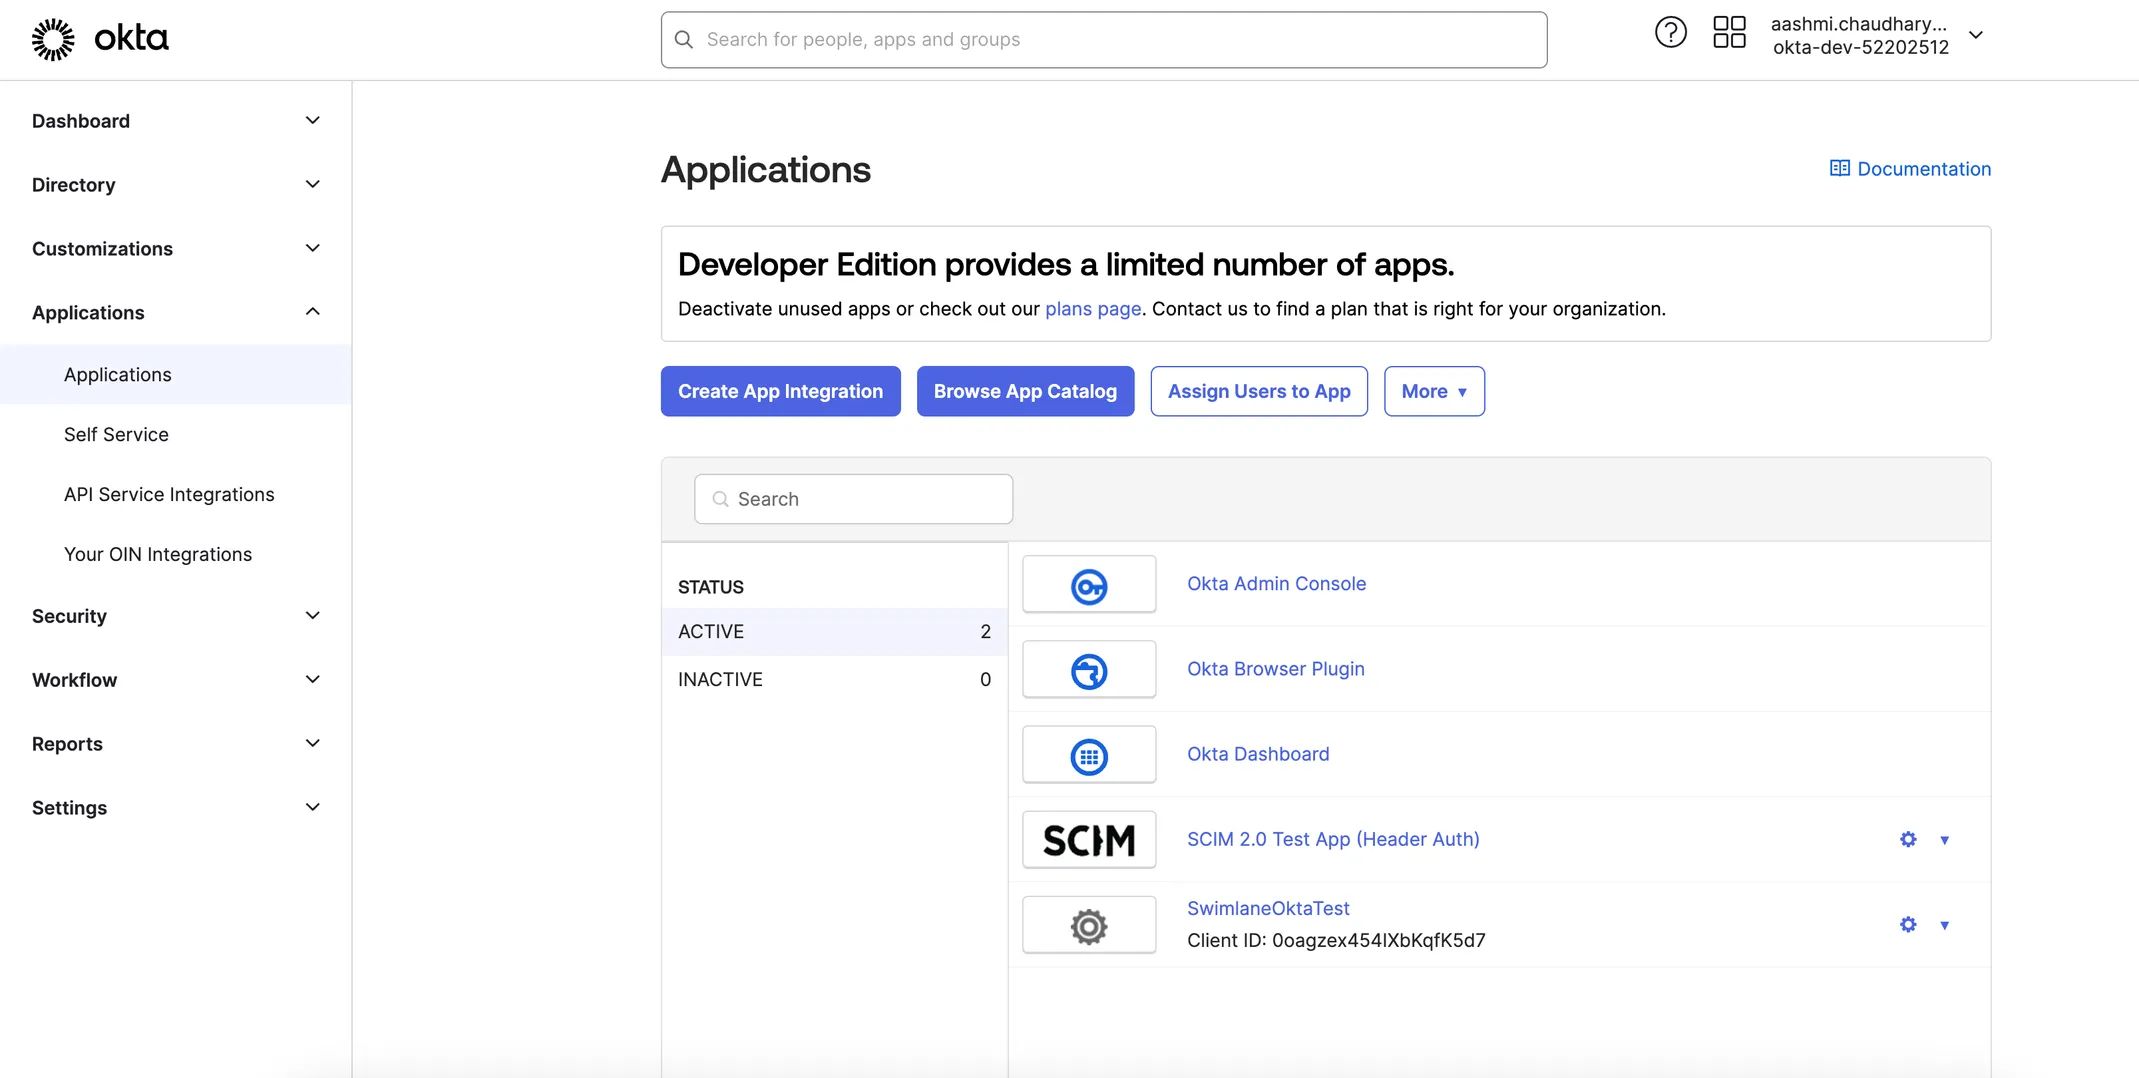Click the Applications page heading

pyautogui.click(x=766, y=170)
